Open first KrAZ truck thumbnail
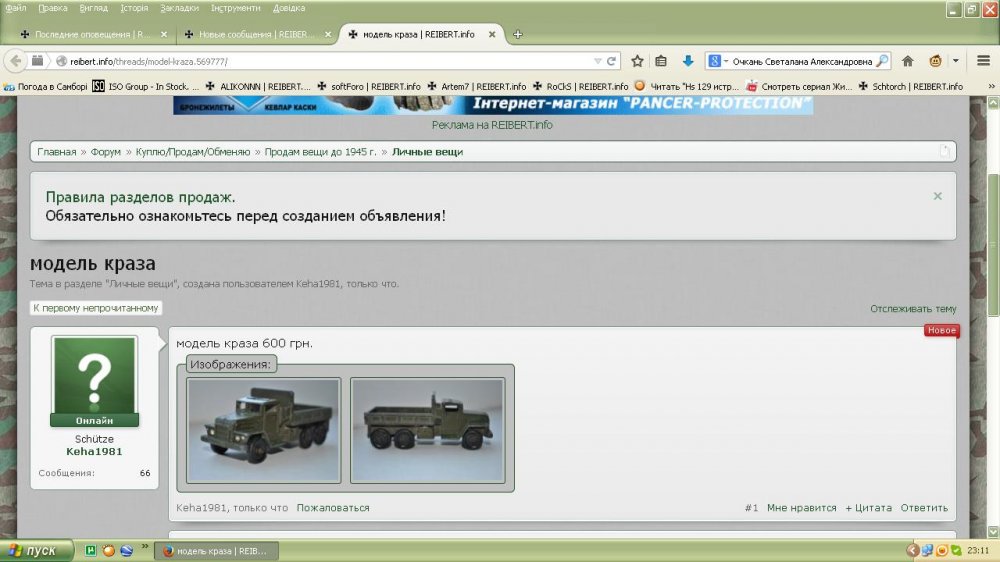Image resolution: width=1000 pixels, height=562 pixels. click(263, 430)
